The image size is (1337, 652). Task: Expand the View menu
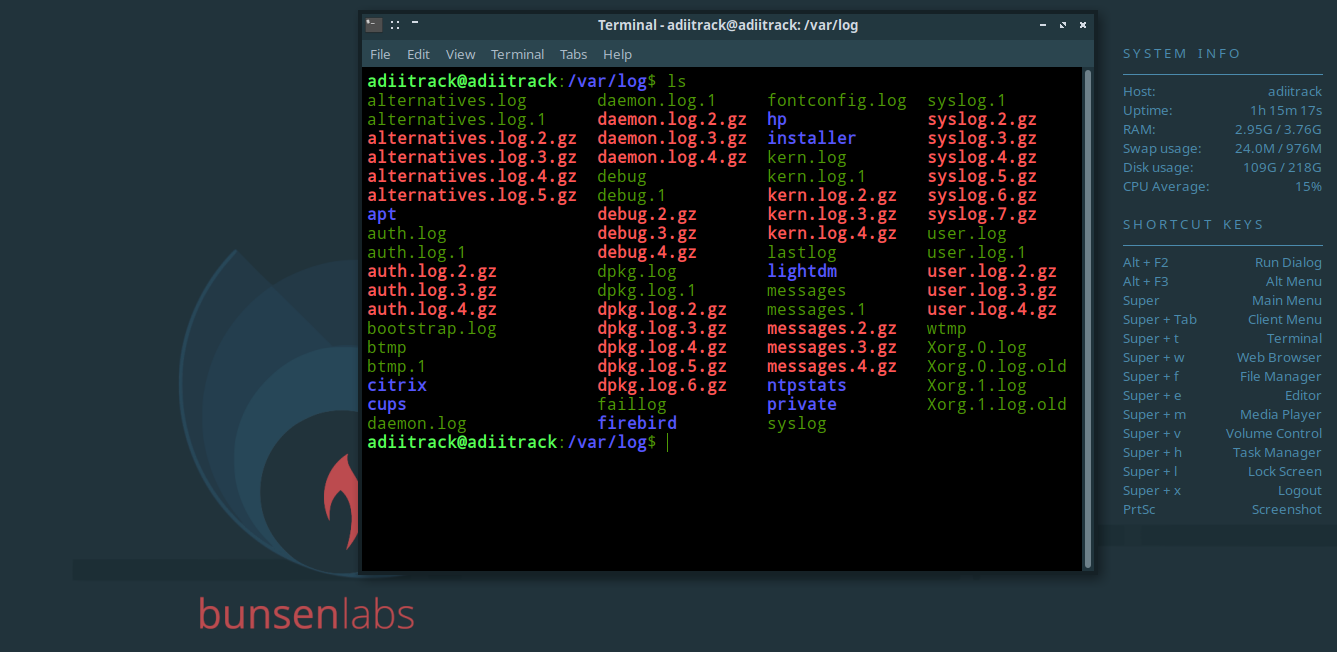click(x=460, y=54)
